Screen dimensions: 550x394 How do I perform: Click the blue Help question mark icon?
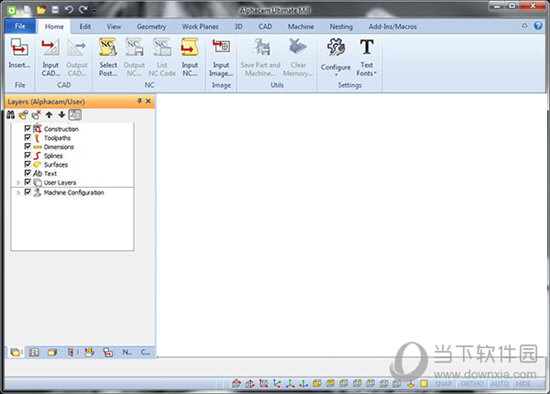(538, 26)
